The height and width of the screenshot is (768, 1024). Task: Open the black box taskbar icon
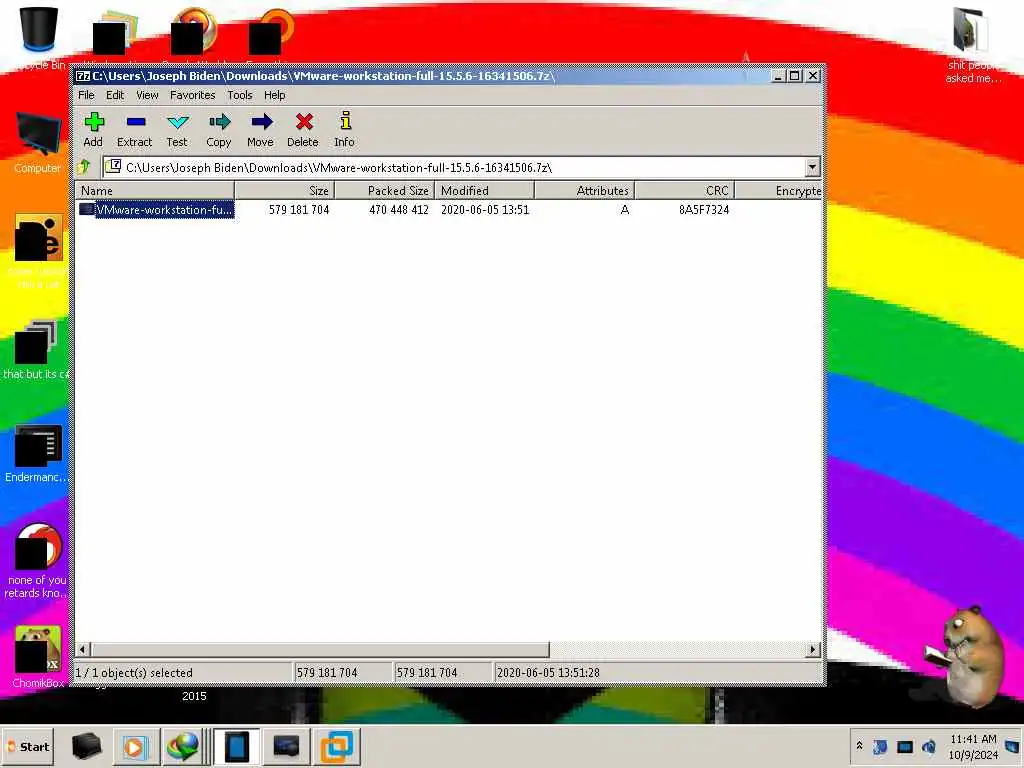pos(87,746)
